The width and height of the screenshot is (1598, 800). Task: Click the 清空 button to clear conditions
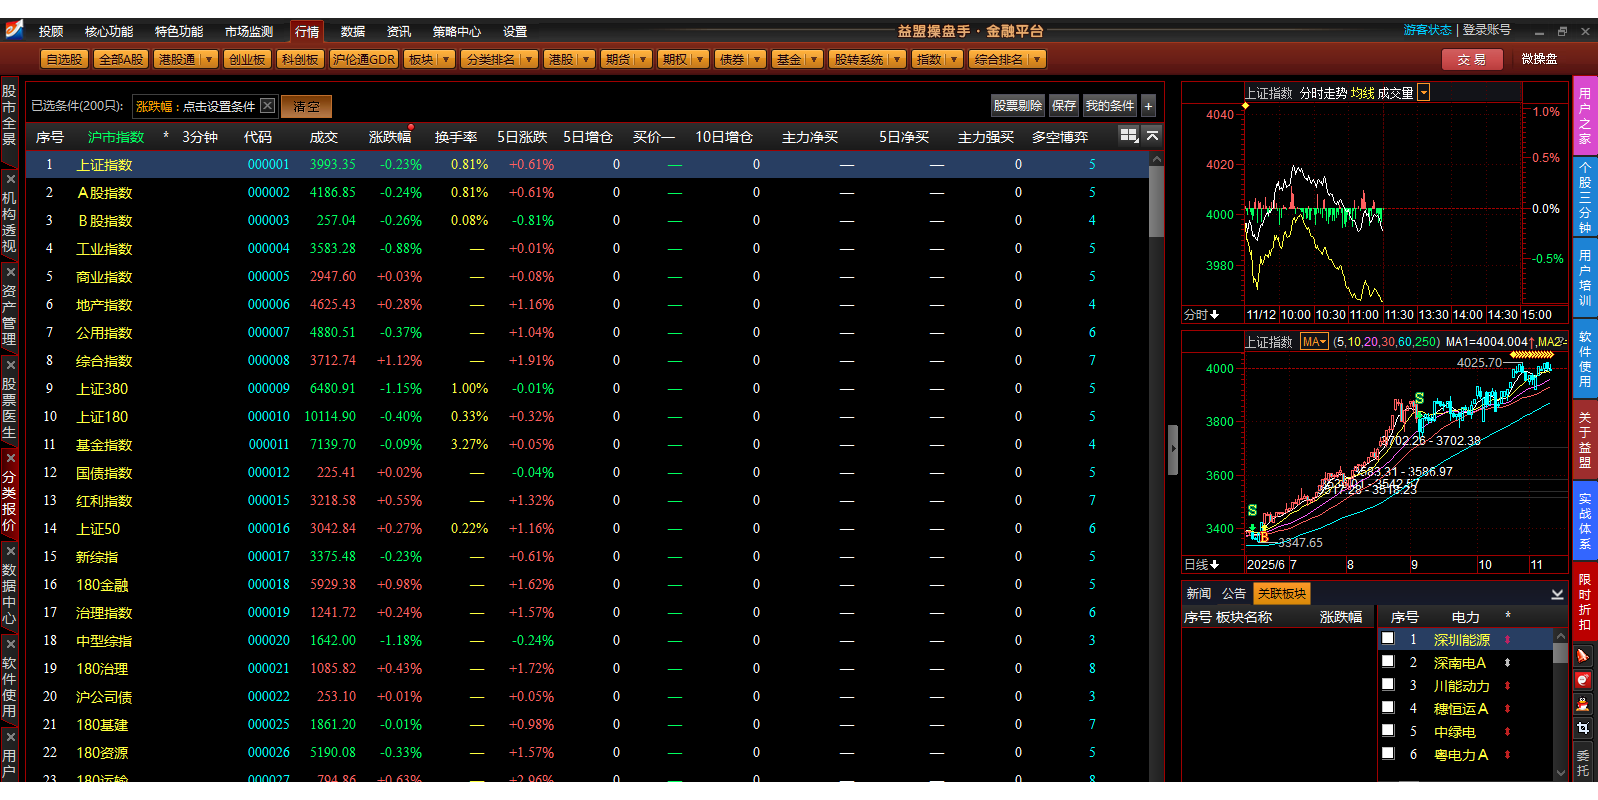pyautogui.click(x=306, y=106)
